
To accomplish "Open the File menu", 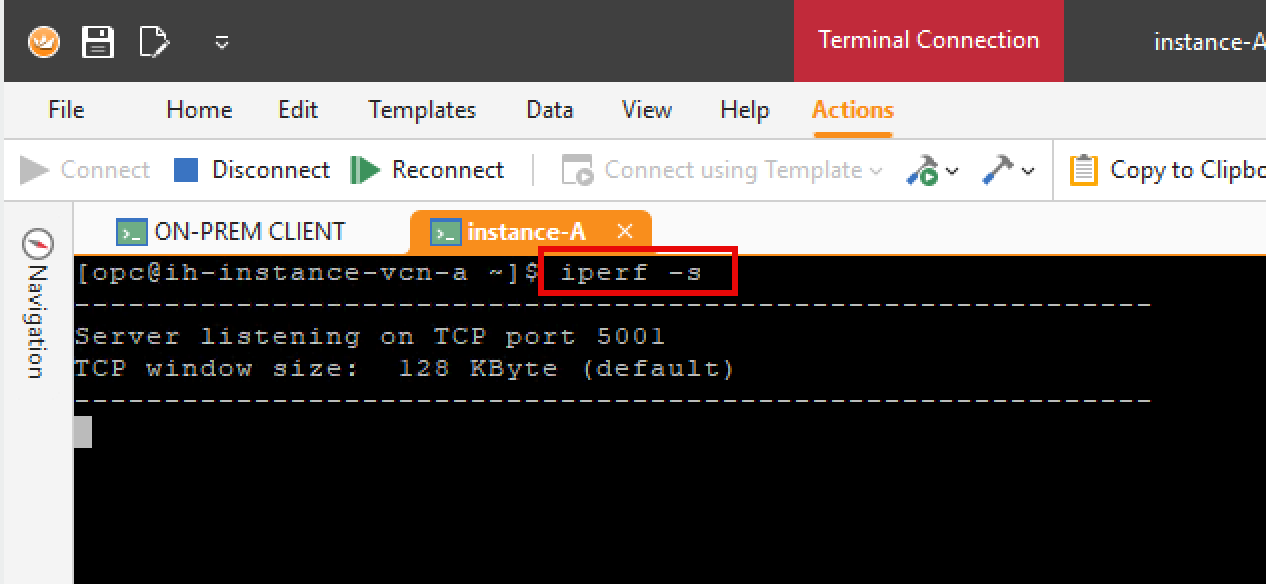I will tap(66, 110).
